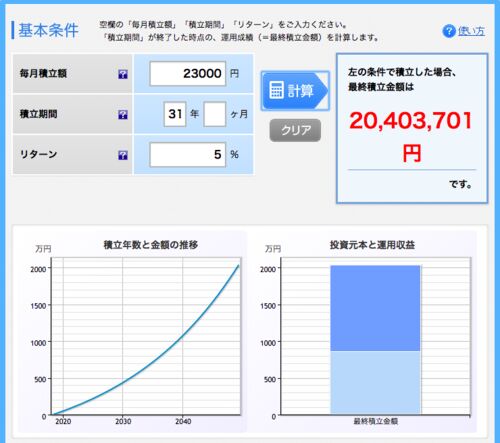
Task: Click the result amount 20,403,701
Action: pos(411,121)
